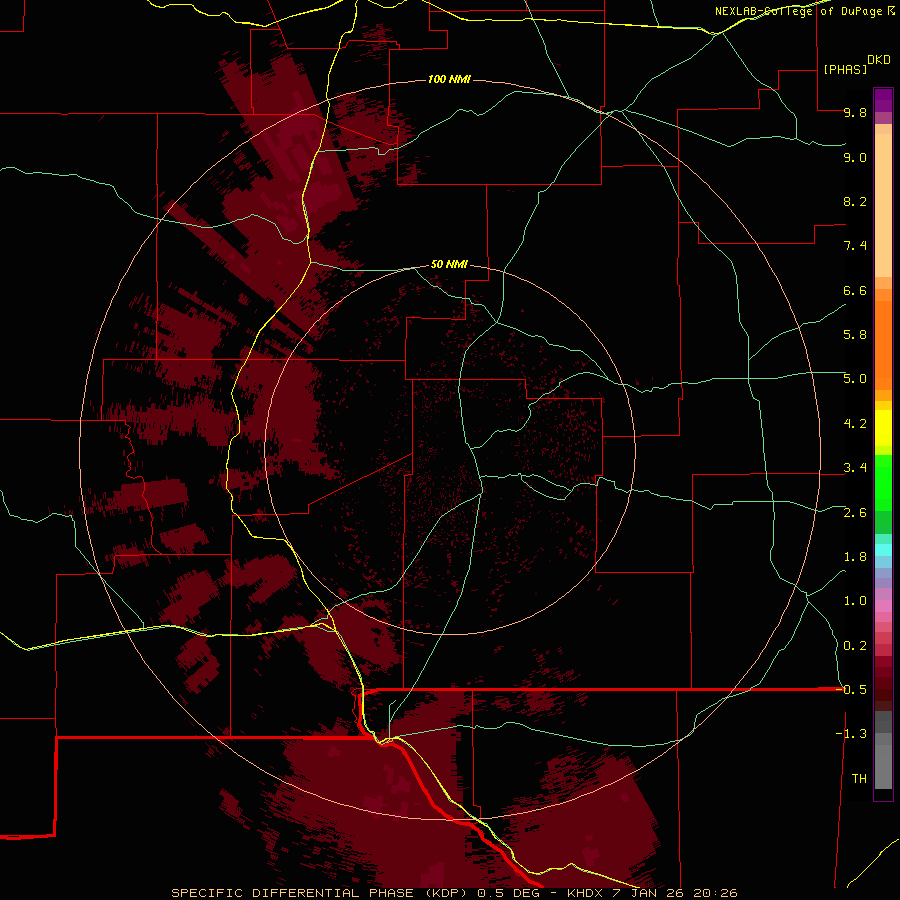Viewport: 900px width, 900px height.
Task: Click the 20:26 timestamp in the caption
Action: point(715,893)
